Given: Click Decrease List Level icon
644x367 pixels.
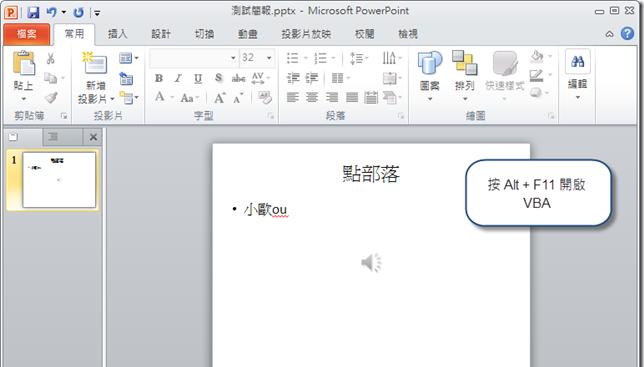Looking at the screenshot, I should click(x=293, y=78).
